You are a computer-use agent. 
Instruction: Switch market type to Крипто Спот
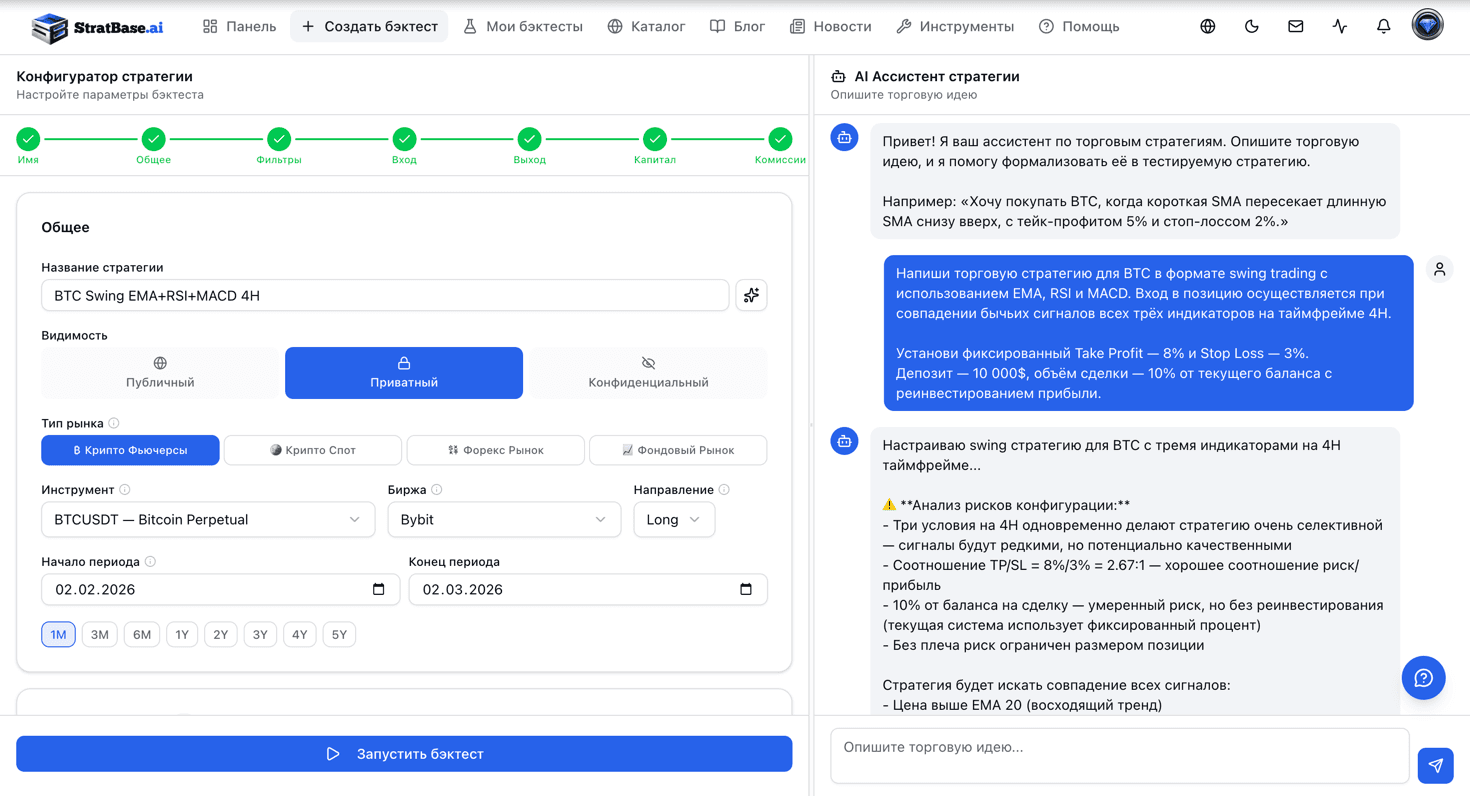311,450
